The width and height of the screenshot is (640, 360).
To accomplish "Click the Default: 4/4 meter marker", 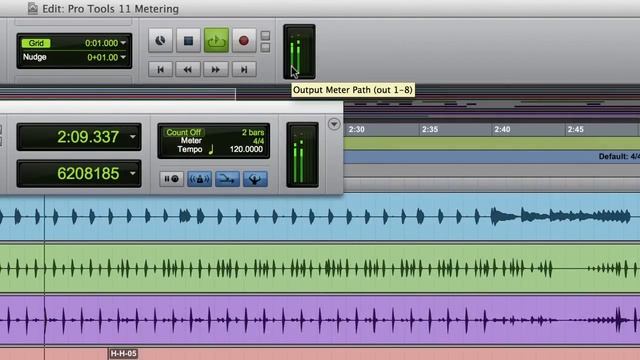I will (x=619, y=156).
